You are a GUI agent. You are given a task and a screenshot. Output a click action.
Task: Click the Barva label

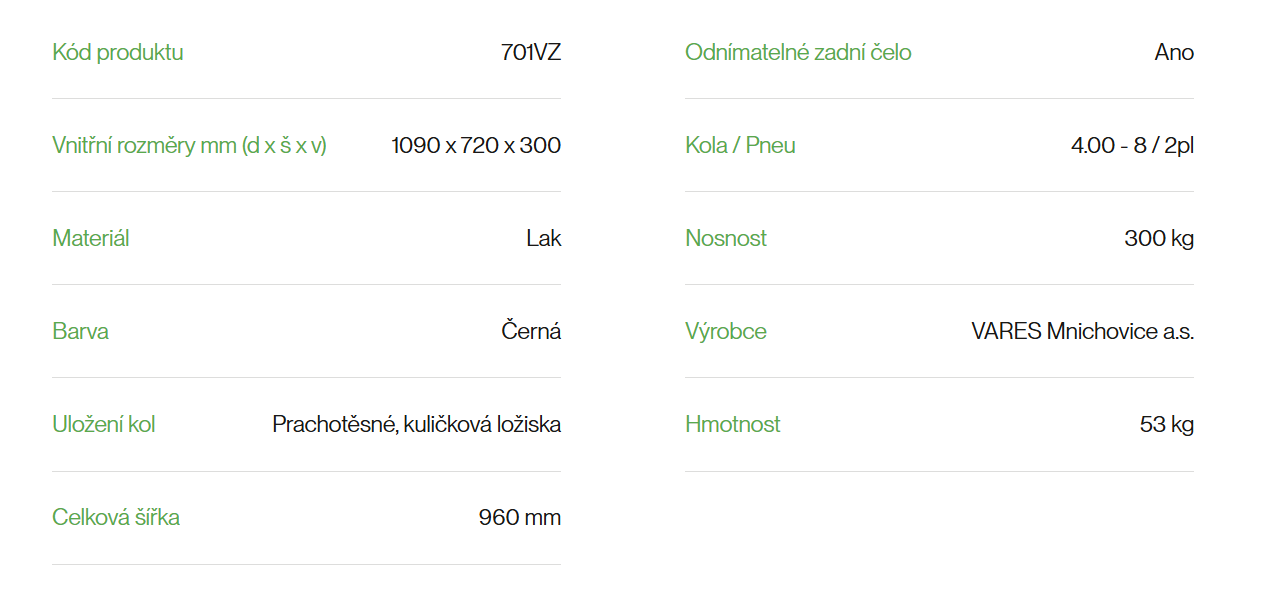pyautogui.click(x=81, y=331)
